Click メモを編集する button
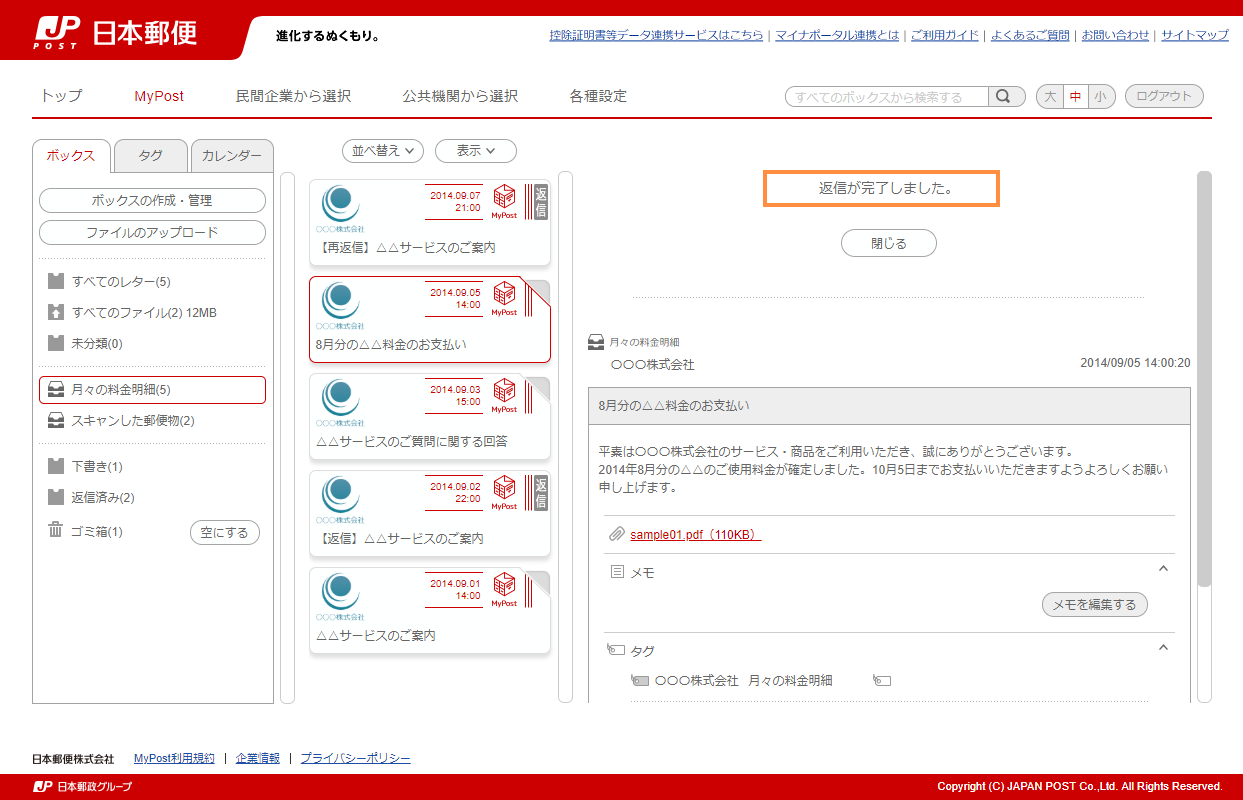 [x=1095, y=604]
